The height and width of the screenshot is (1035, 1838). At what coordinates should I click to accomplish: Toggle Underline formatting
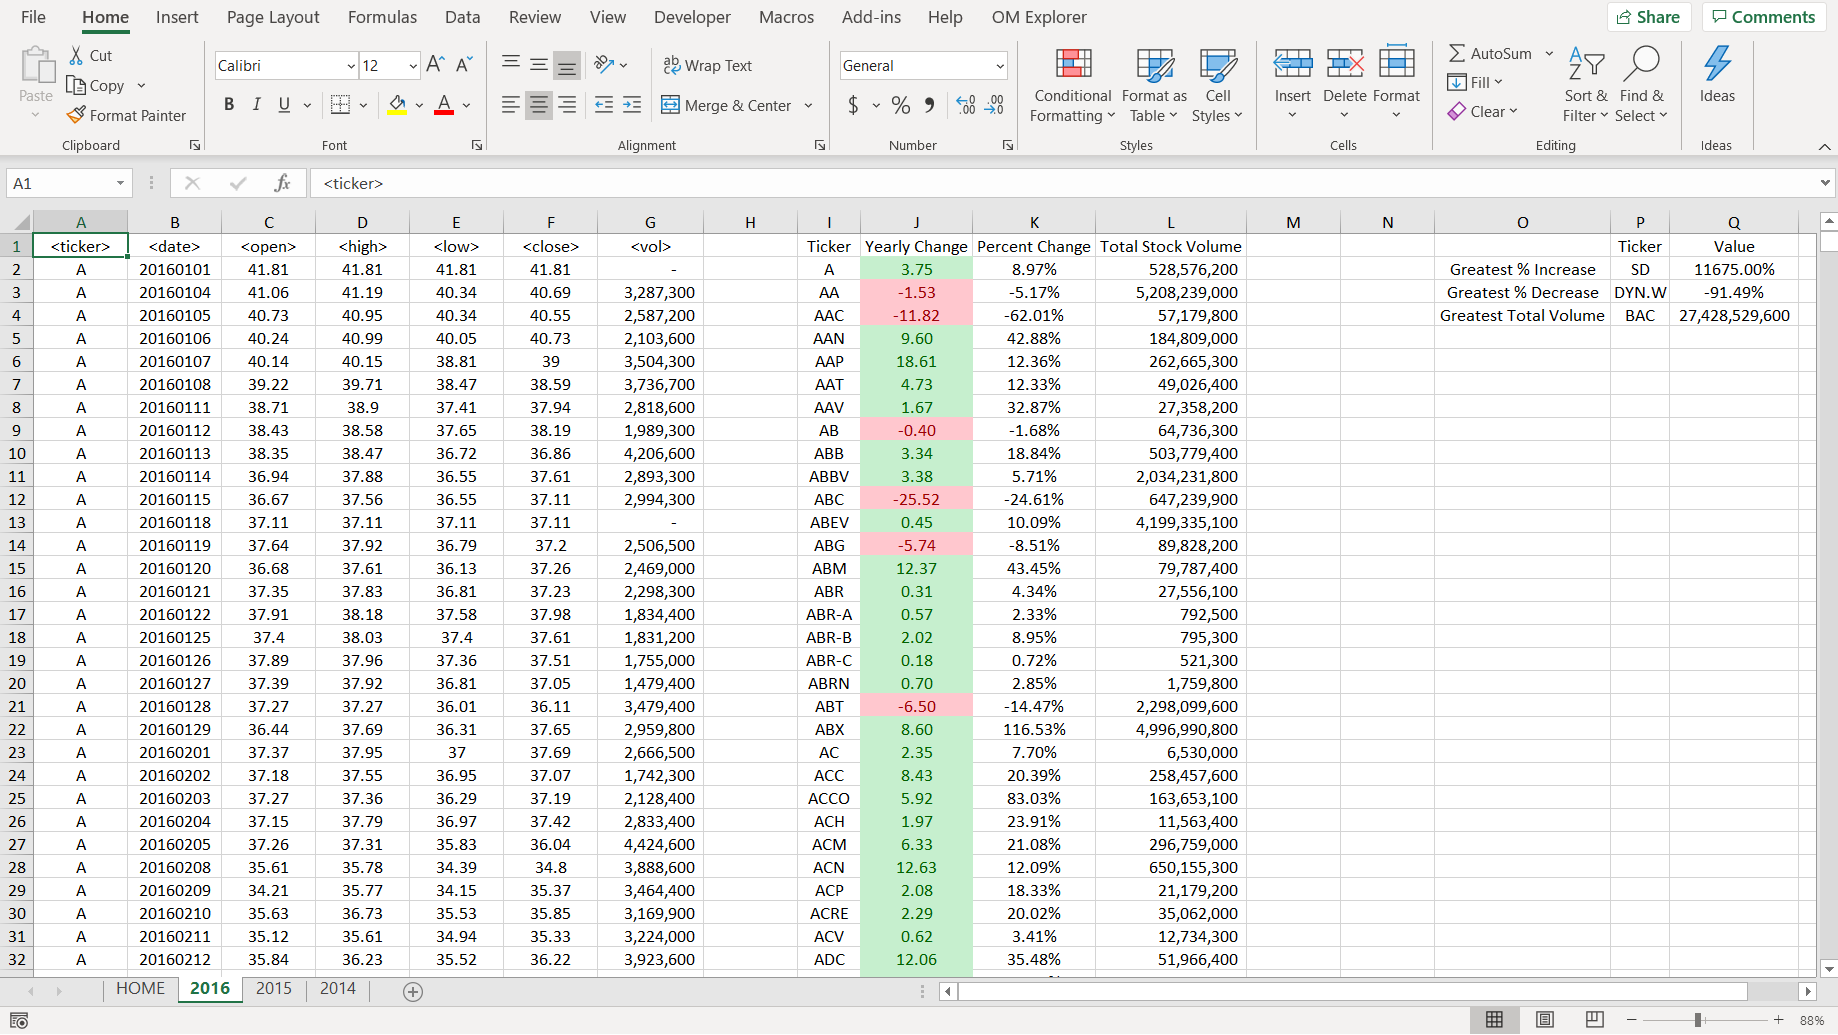(x=284, y=105)
